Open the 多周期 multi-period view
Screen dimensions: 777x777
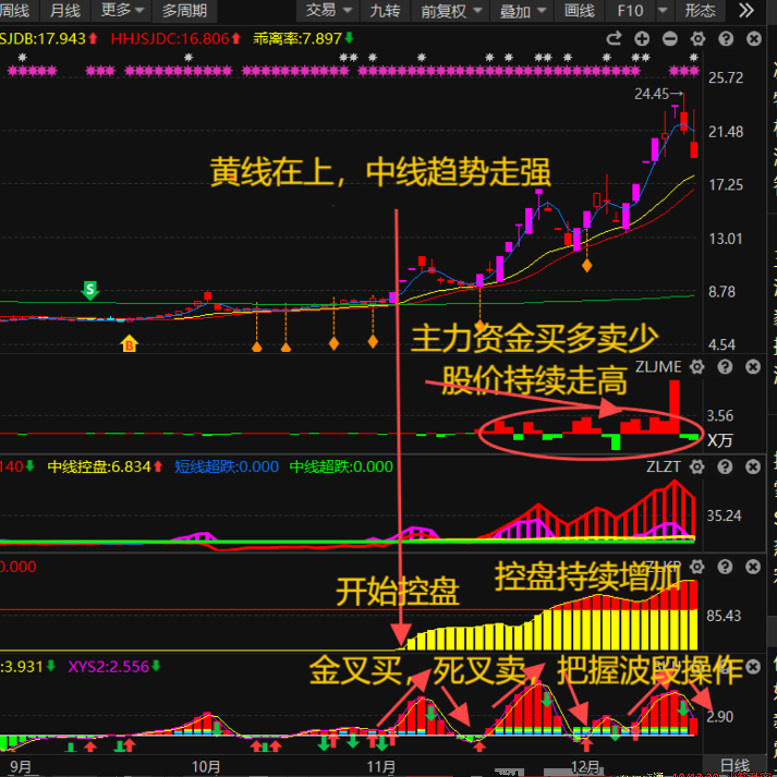[x=184, y=10]
